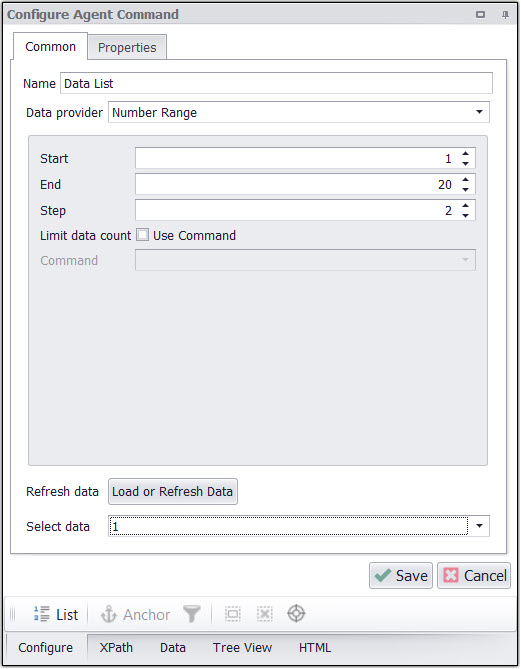The height and width of the screenshot is (669, 521).
Task: Open the XPath bottom tab
Action: (116, 648)
